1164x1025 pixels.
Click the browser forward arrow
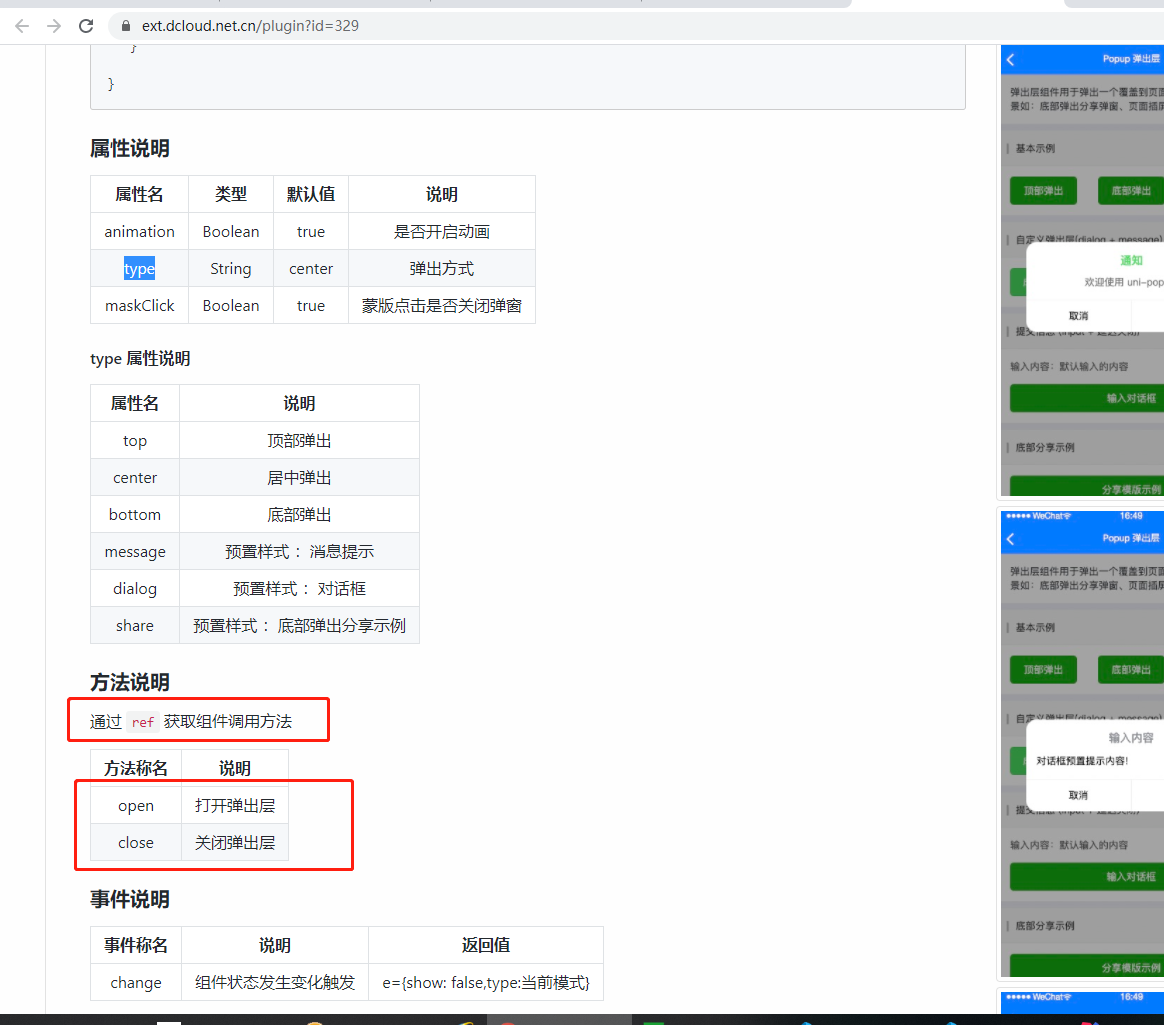(x=53, y=27)
